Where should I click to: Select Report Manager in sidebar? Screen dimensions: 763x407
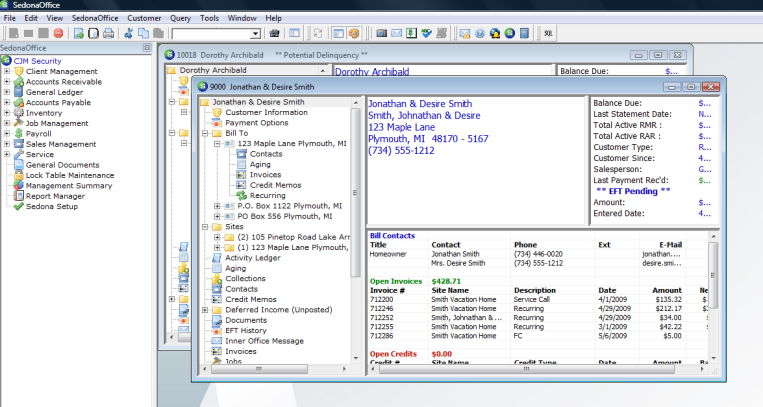(x=55, y=196)
